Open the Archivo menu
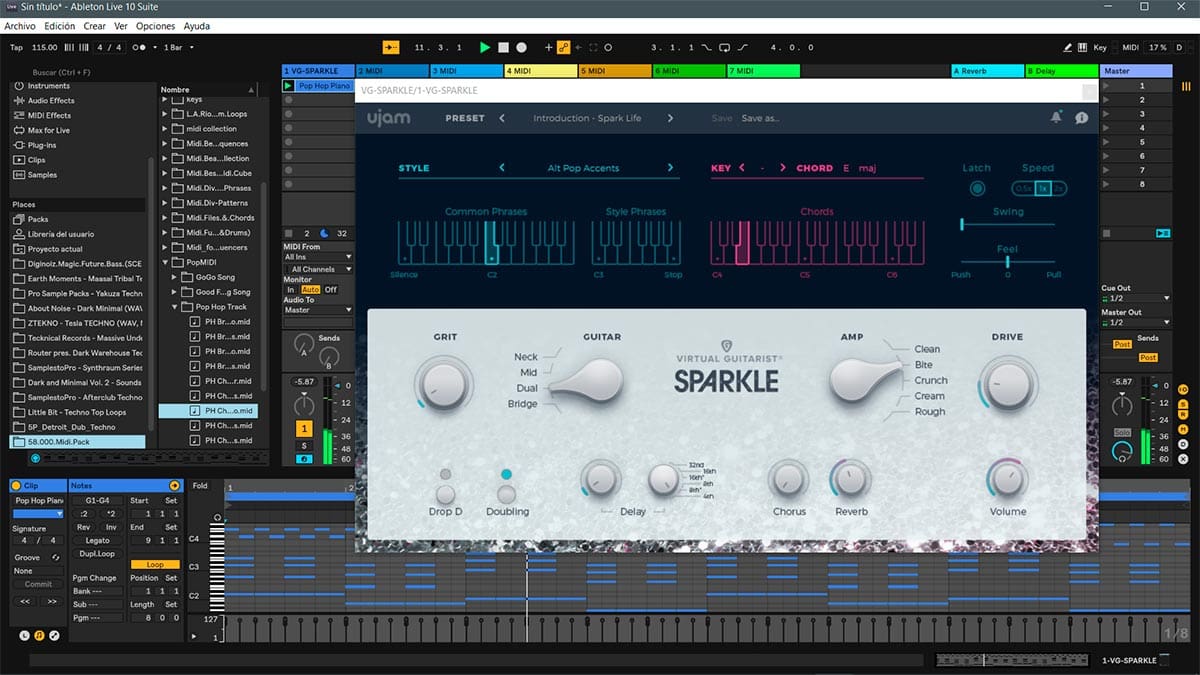 20,26
